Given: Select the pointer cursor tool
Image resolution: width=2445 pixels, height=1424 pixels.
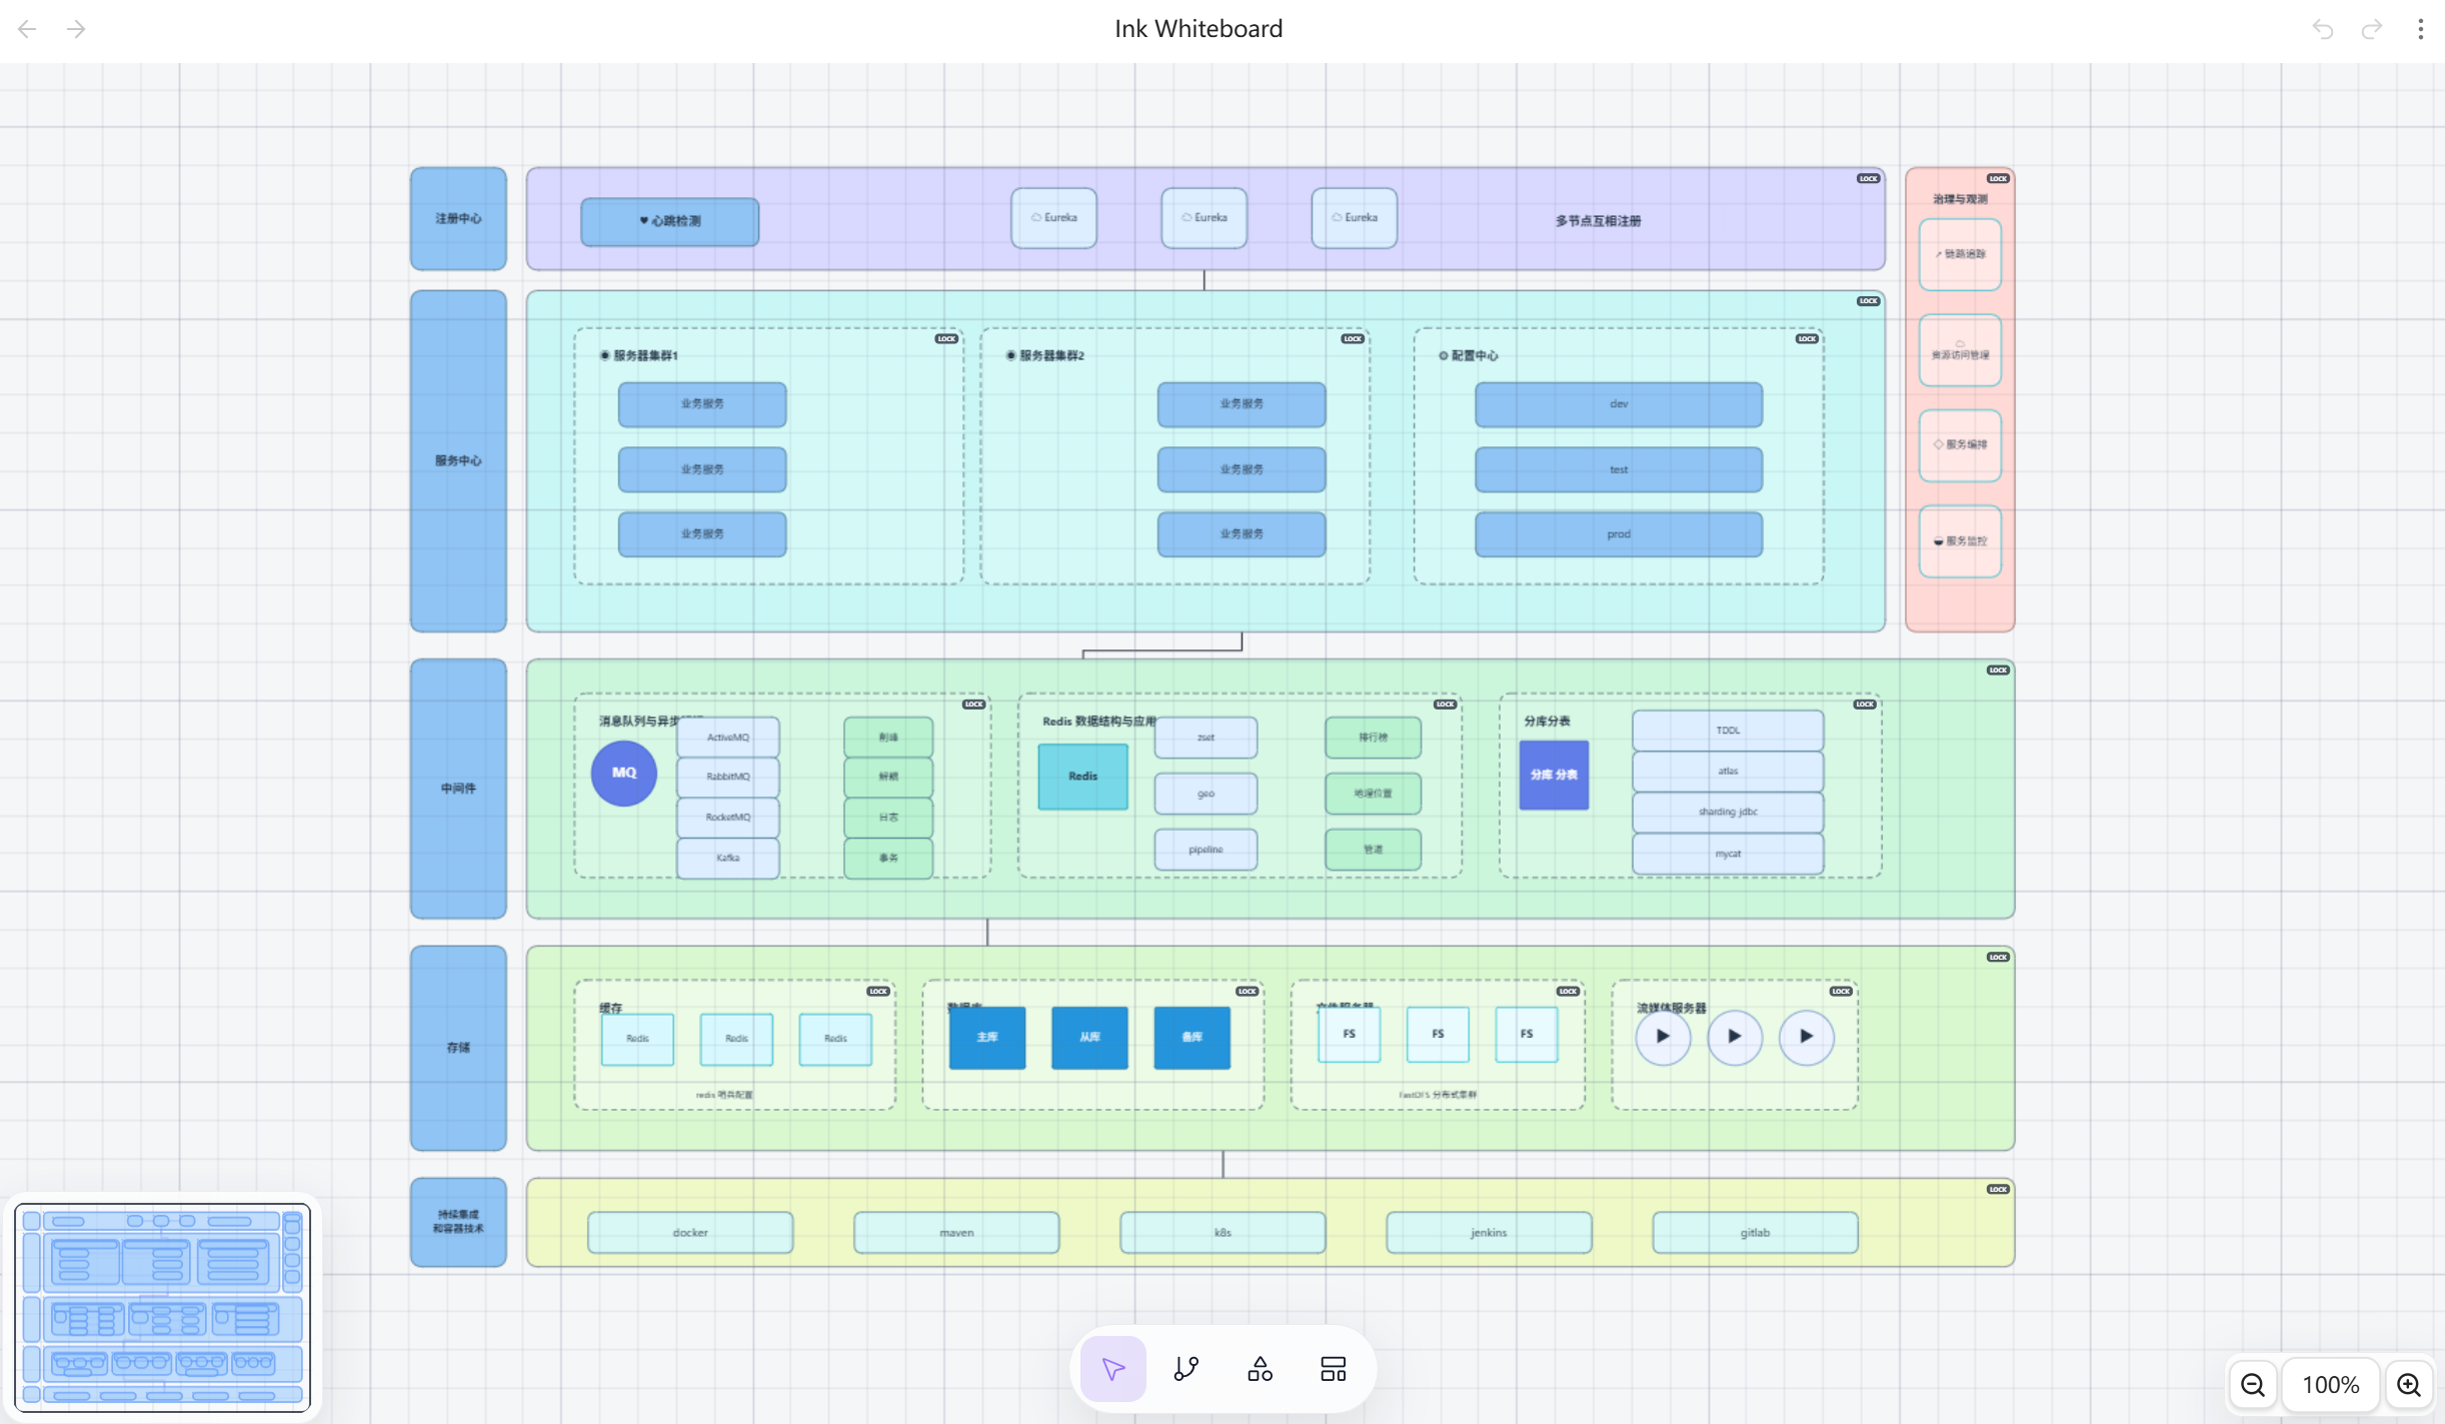Looking at the screenshot, I should 1113,1368.
